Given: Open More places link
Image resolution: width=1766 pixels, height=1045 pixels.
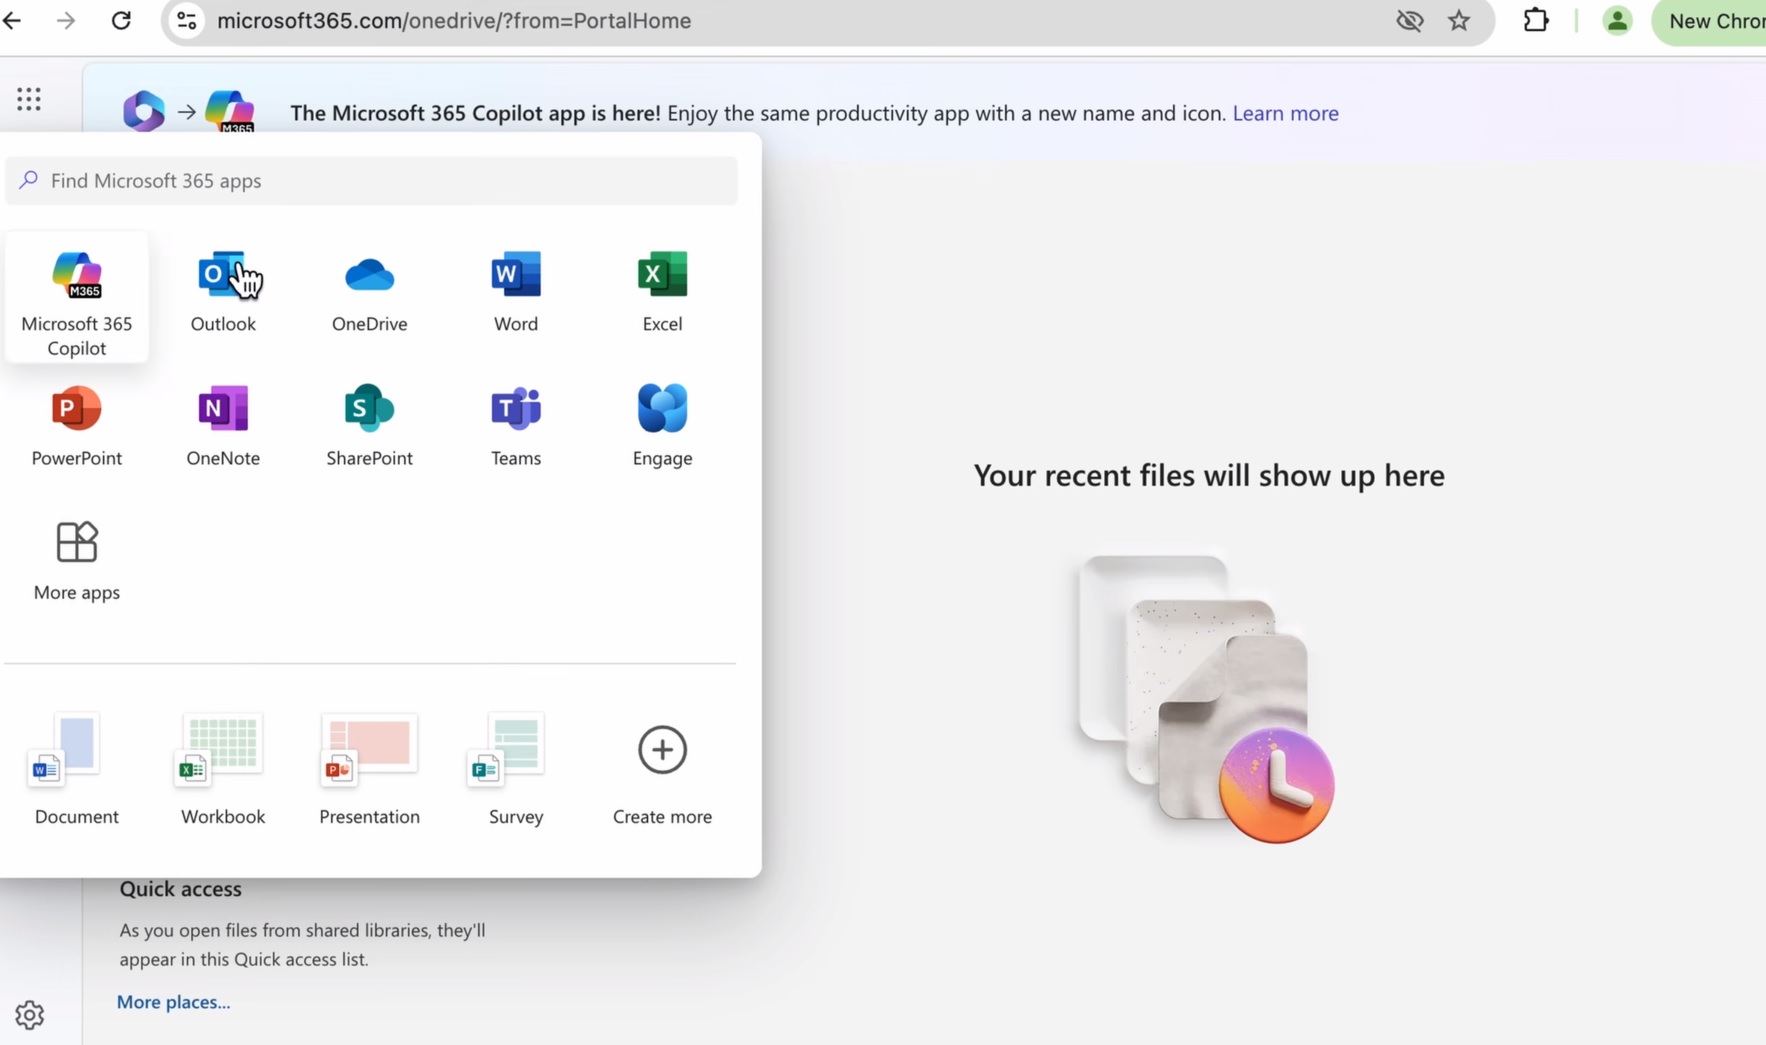Looking at the screenshot, I should [x=173, y=1002].
